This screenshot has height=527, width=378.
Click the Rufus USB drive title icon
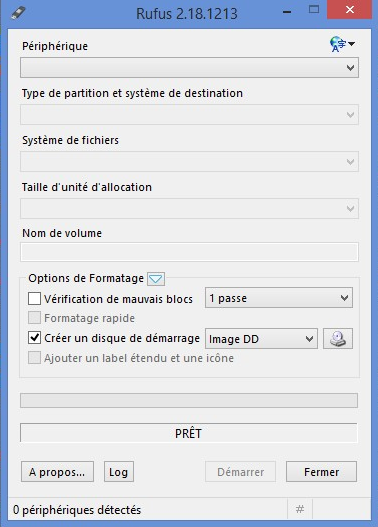(18, 13)
